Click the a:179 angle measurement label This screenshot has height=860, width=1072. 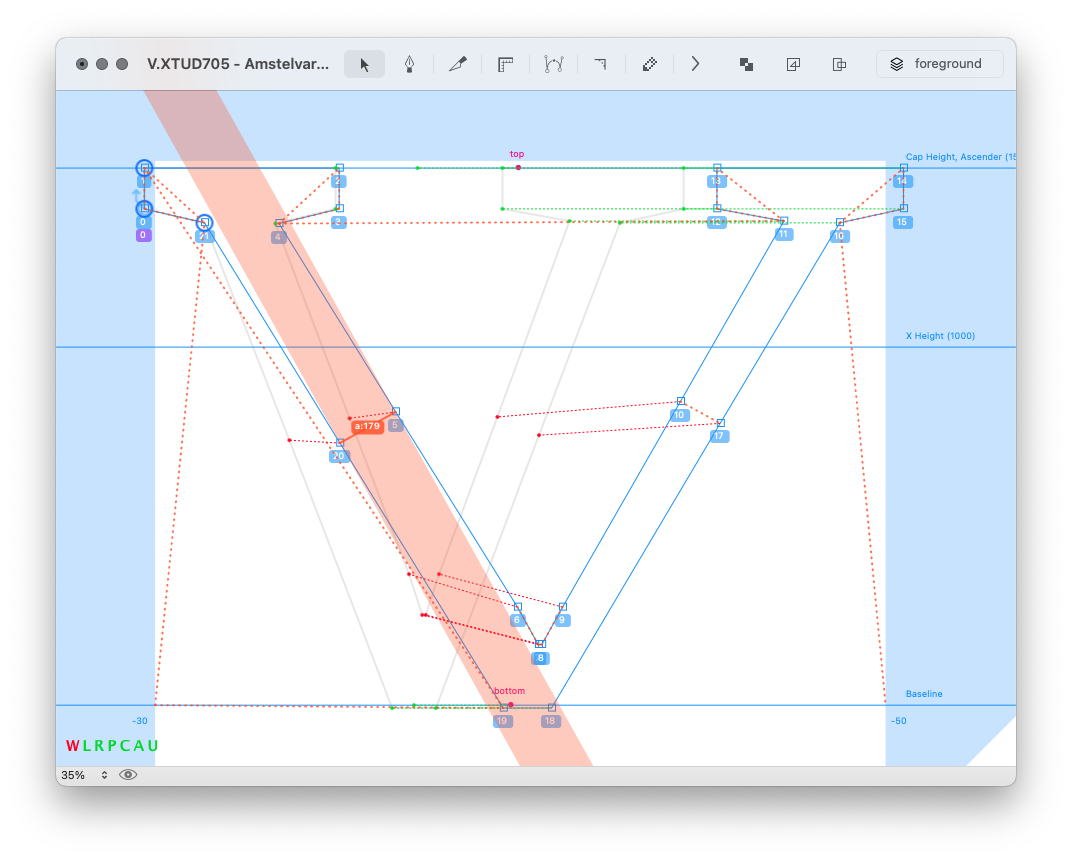[x=367, y=426]
